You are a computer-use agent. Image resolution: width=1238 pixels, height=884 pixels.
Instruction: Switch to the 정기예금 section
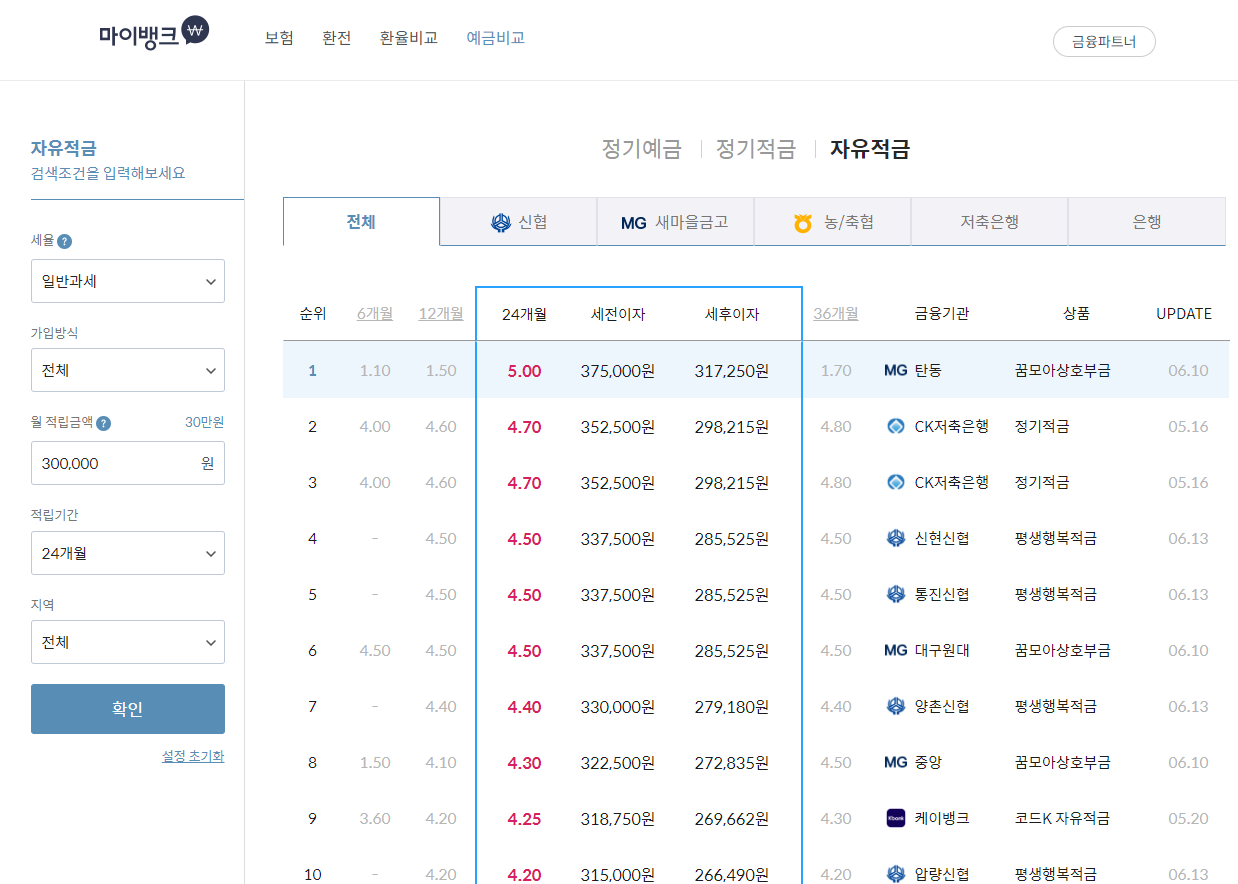tap(641, 150)
